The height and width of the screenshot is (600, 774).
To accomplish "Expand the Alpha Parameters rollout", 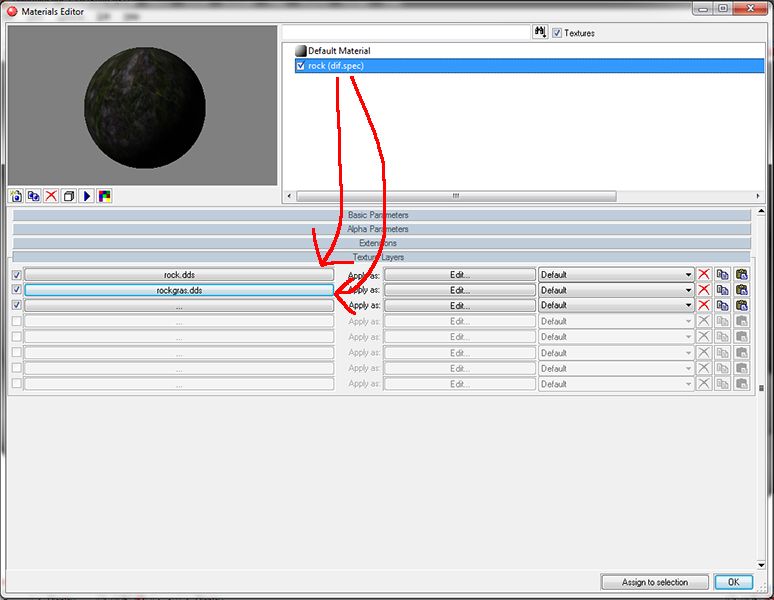I will tap(382, 229).
